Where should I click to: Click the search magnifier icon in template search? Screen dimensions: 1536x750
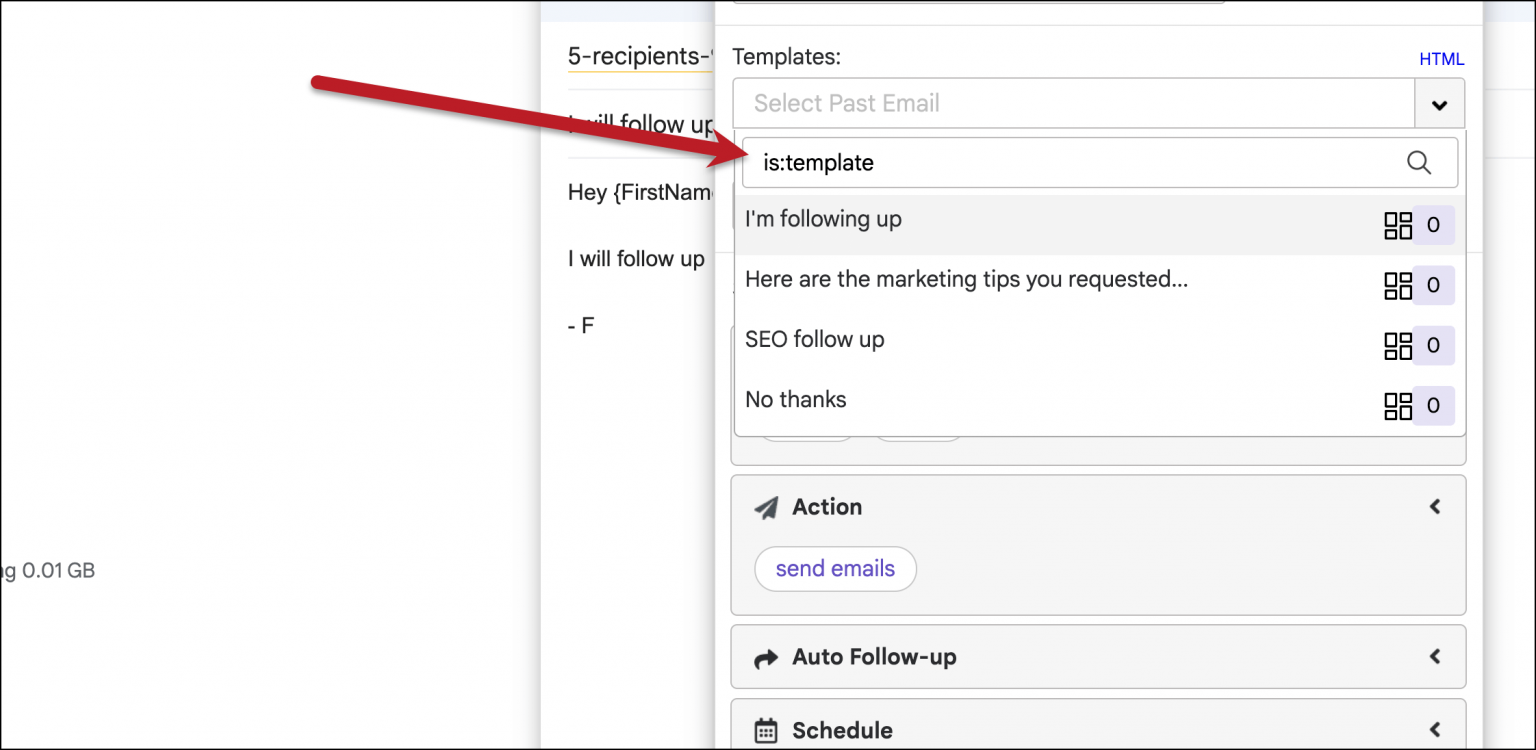tap(1419, 162)
